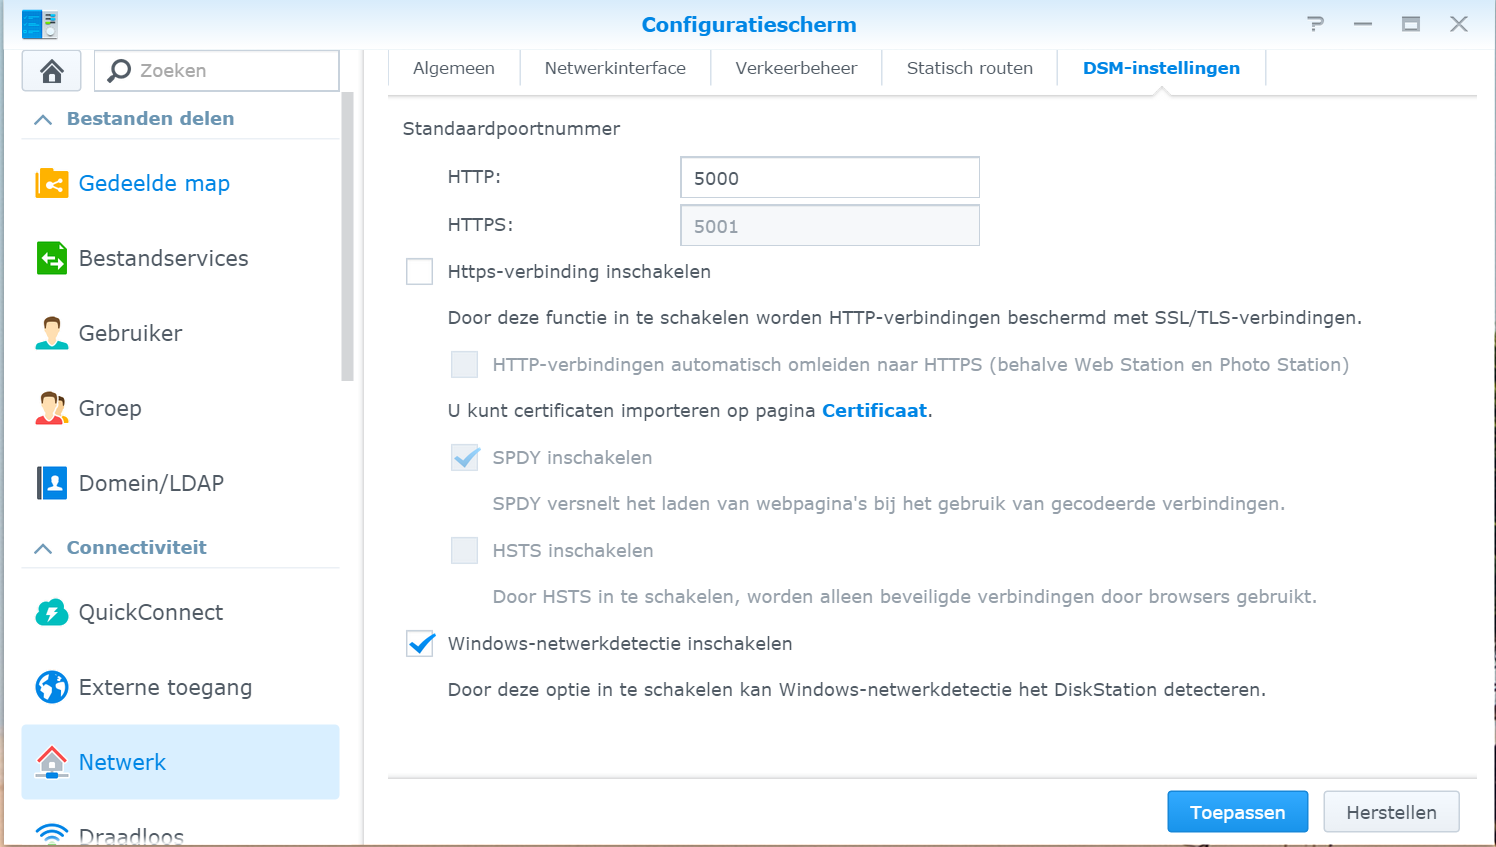Screen dimensions: 1496x847
Task: Switch to the Statisch routen tab
Action: tap(969, 68)
